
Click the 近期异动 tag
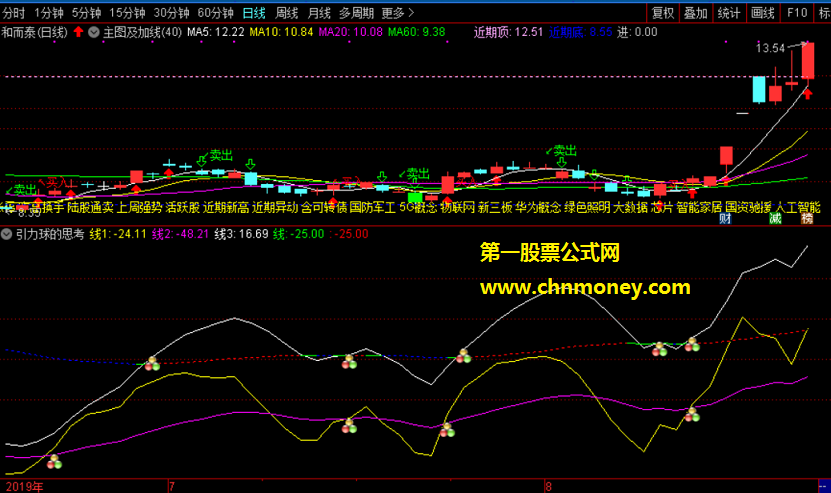point(275,207)
